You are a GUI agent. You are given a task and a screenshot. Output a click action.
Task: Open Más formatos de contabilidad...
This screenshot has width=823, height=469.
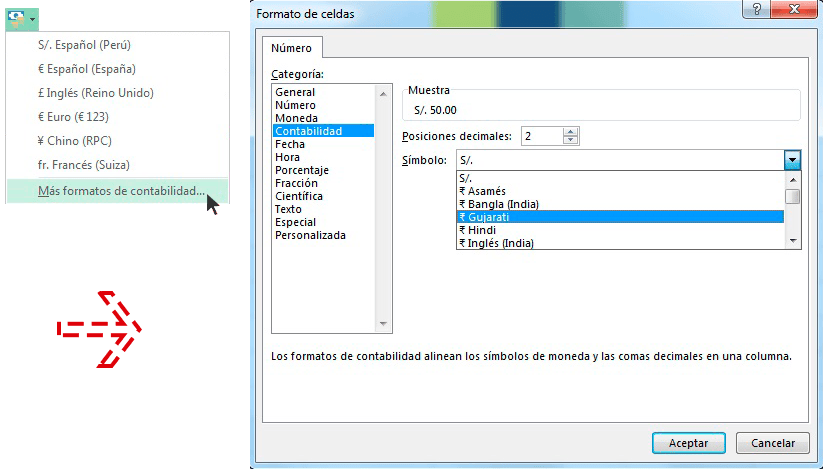pyautogui.click(x=118, y=191)
